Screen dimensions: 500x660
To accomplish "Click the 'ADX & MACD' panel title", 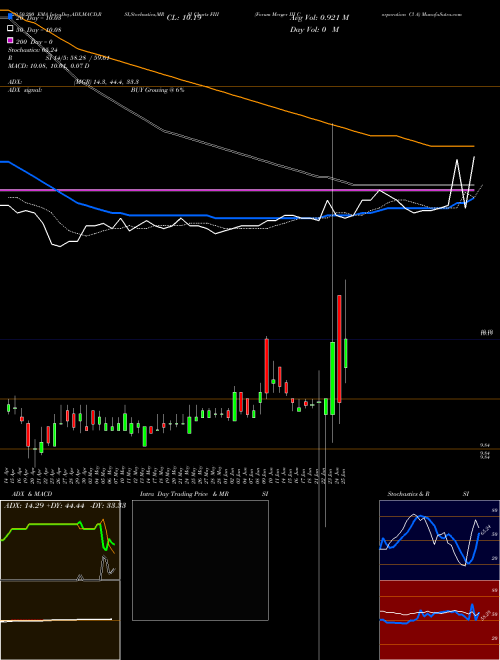I will [x=32, y=494].
